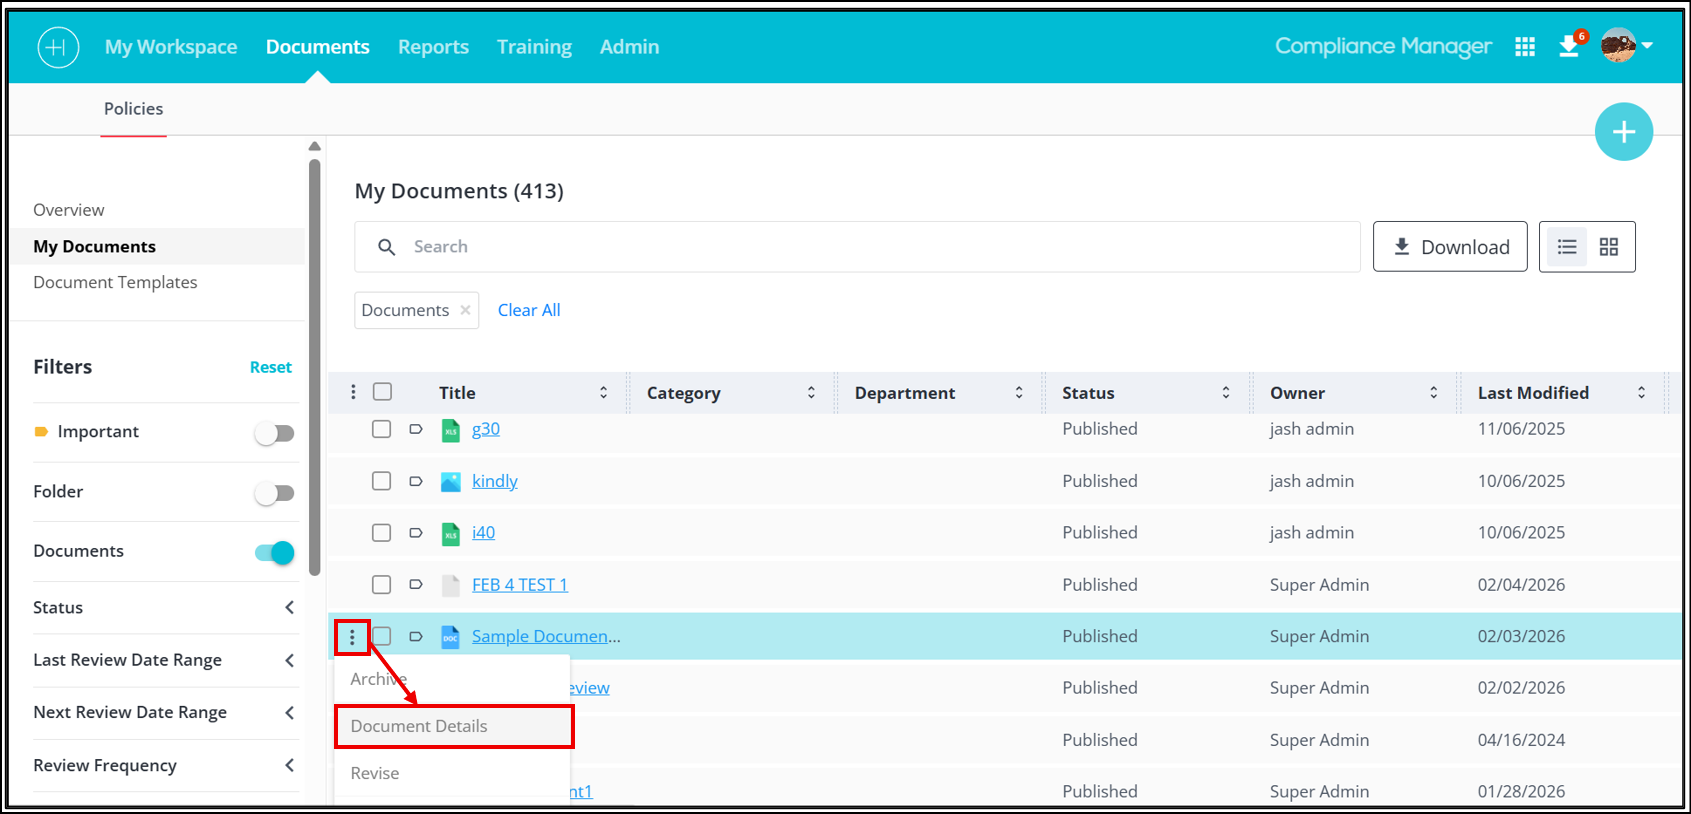Open the apps grid icon in header
The height and width of the screenshot is (814, 1691).
[1524, 47]
